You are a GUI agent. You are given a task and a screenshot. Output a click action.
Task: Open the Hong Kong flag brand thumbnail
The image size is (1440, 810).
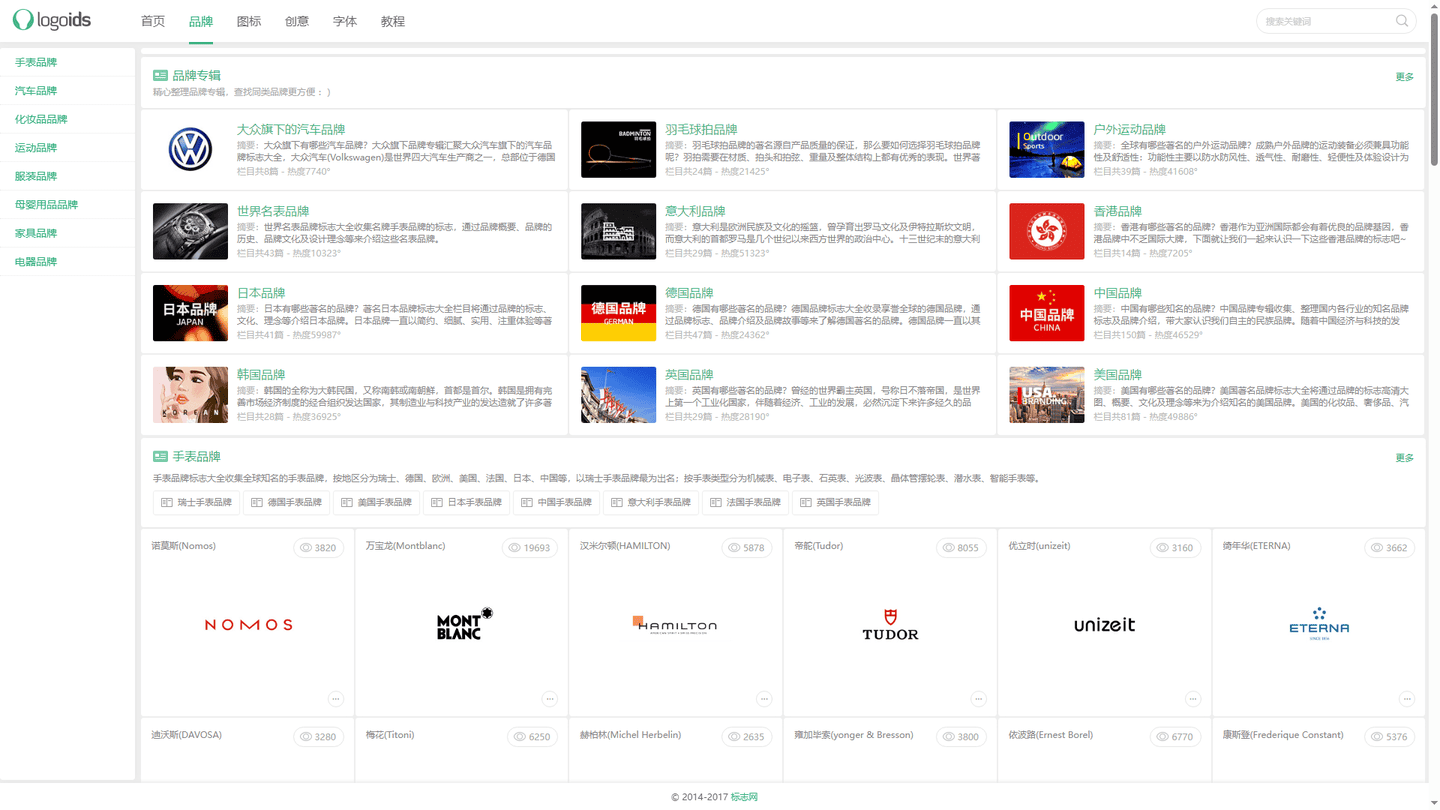pyautogui.click(x=1047, y=232)
